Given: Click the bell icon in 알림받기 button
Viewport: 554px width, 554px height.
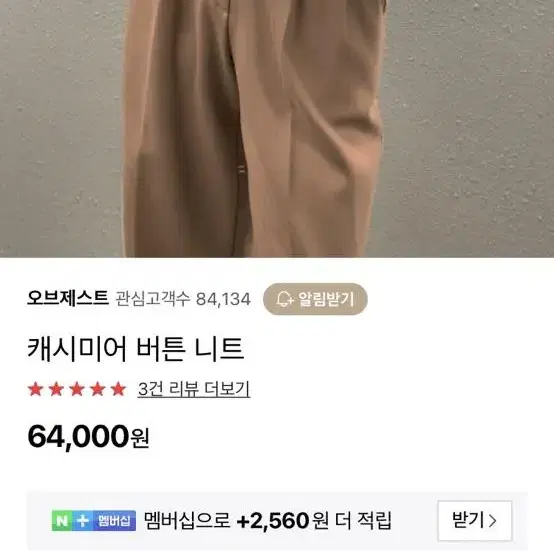Looking at the screenshot, I should 284,299.
